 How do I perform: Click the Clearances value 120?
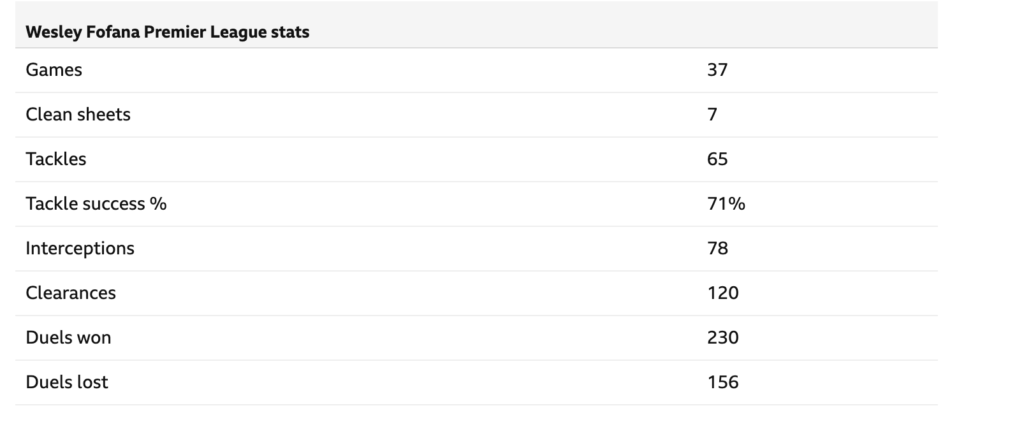[722, 293]
